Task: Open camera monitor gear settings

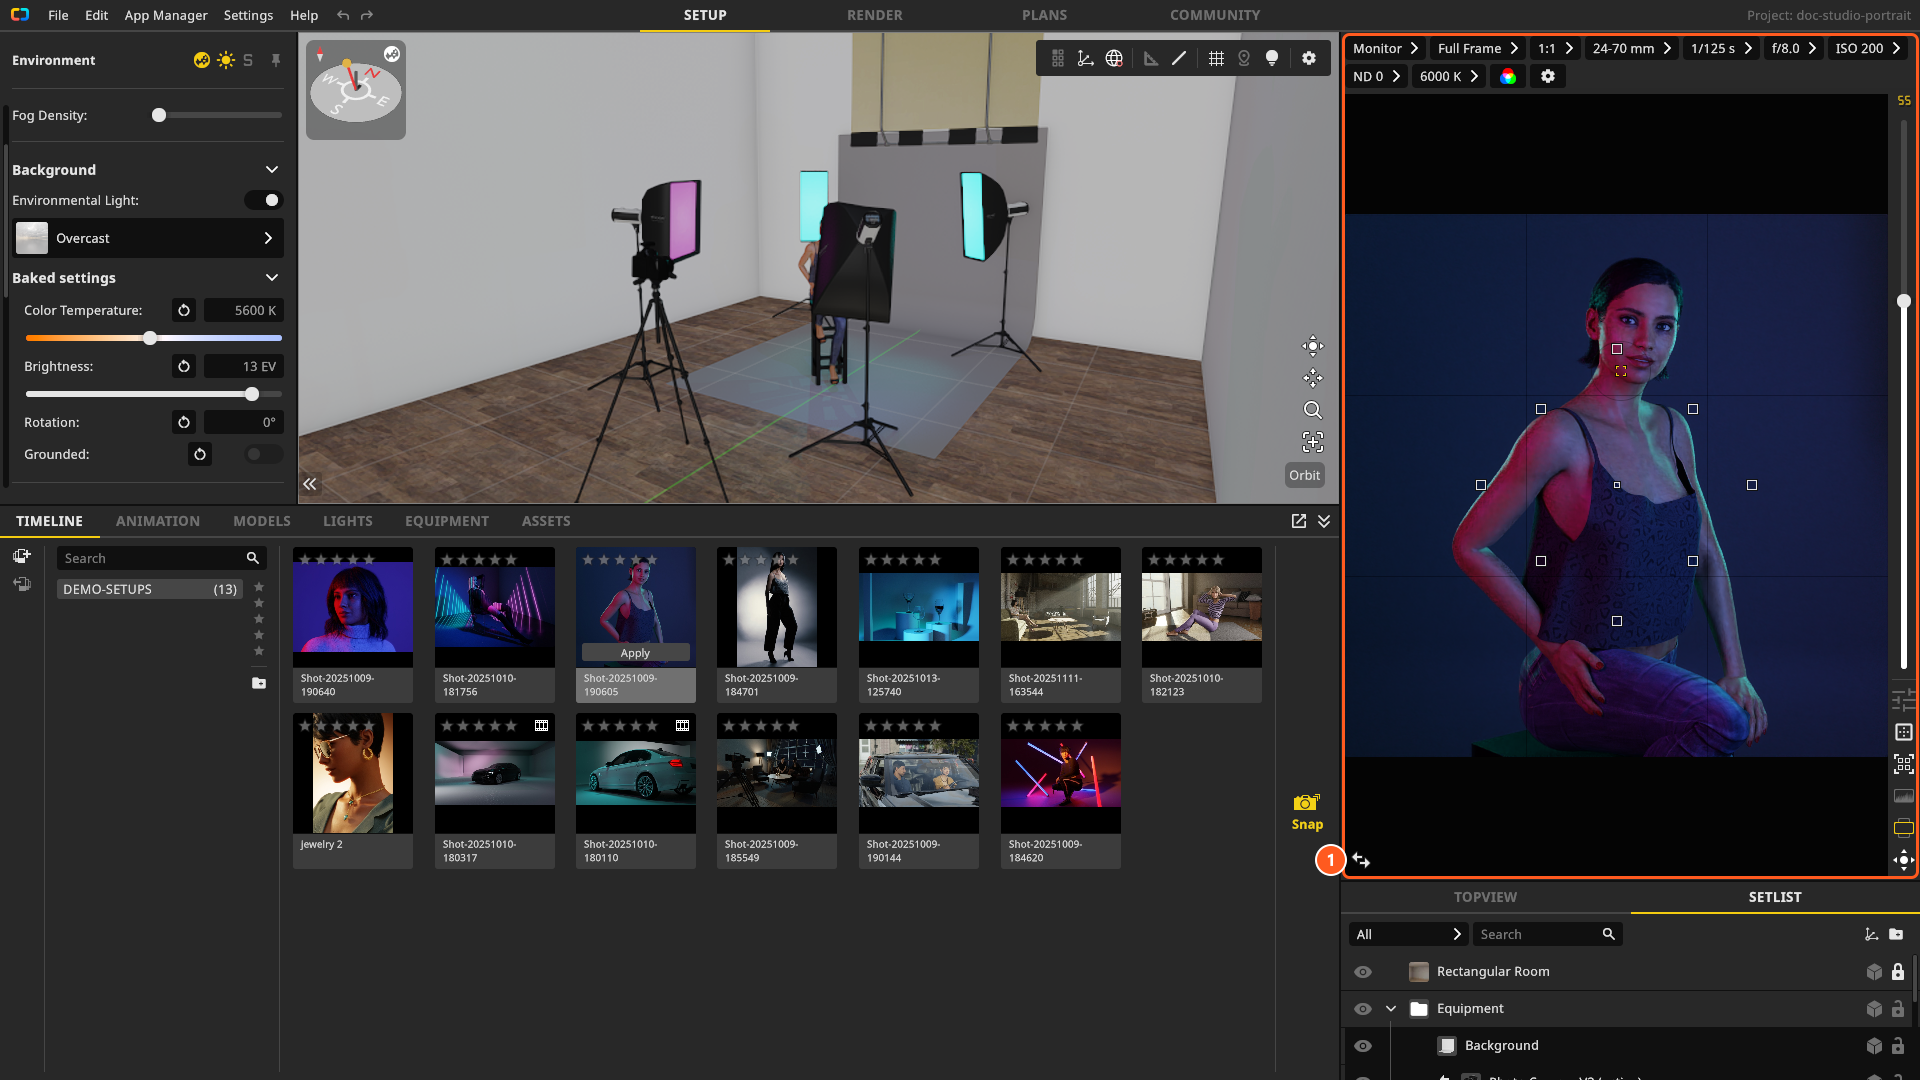Action: tap(1548, 77)
